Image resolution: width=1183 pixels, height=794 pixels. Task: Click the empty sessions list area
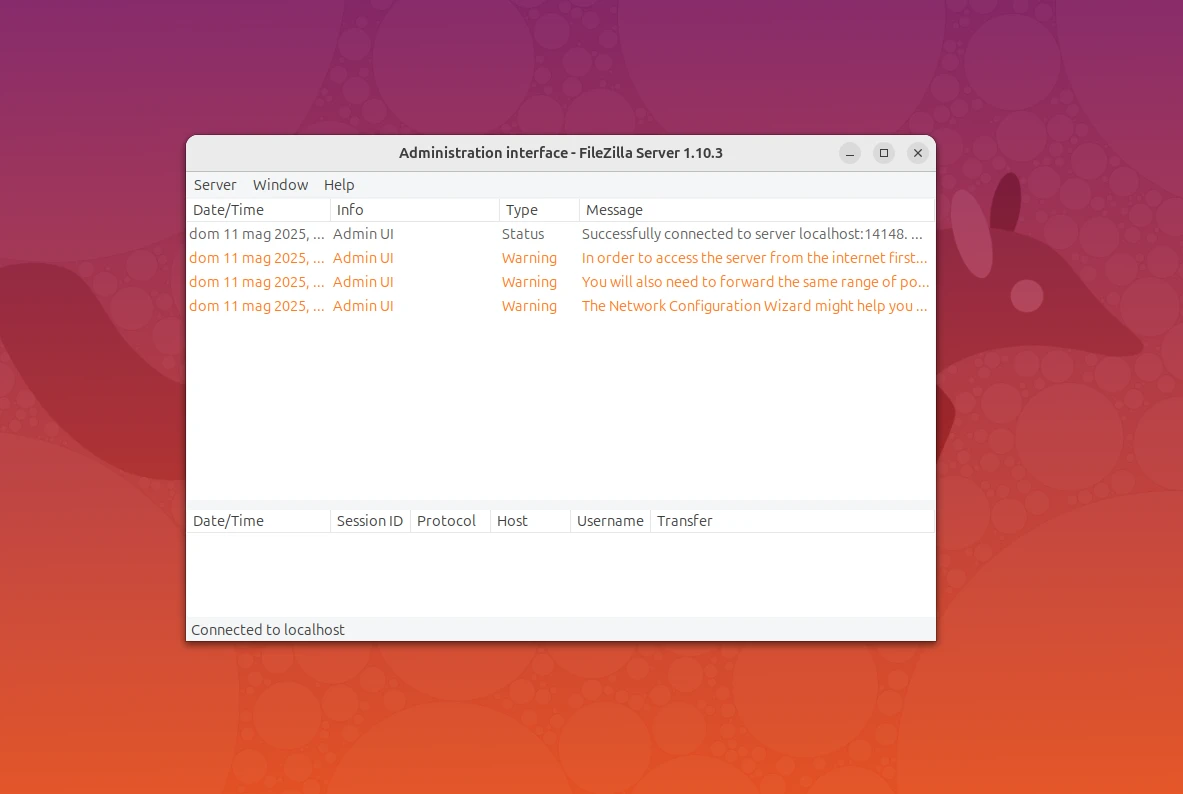[560, 570]
